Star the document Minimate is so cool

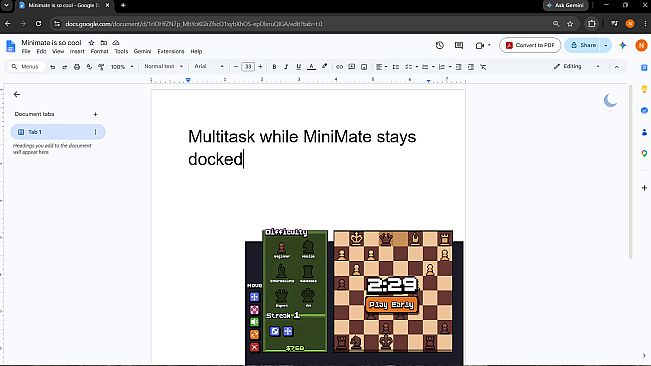(x=91, y=42)
